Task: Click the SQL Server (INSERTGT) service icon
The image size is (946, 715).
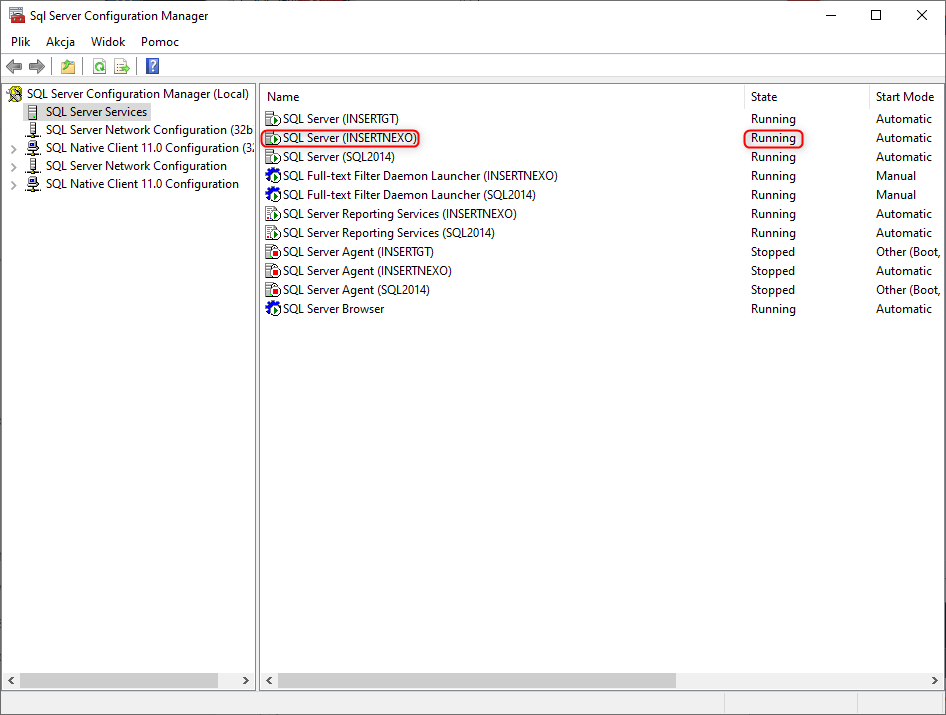Action: (x=273, y=119)
